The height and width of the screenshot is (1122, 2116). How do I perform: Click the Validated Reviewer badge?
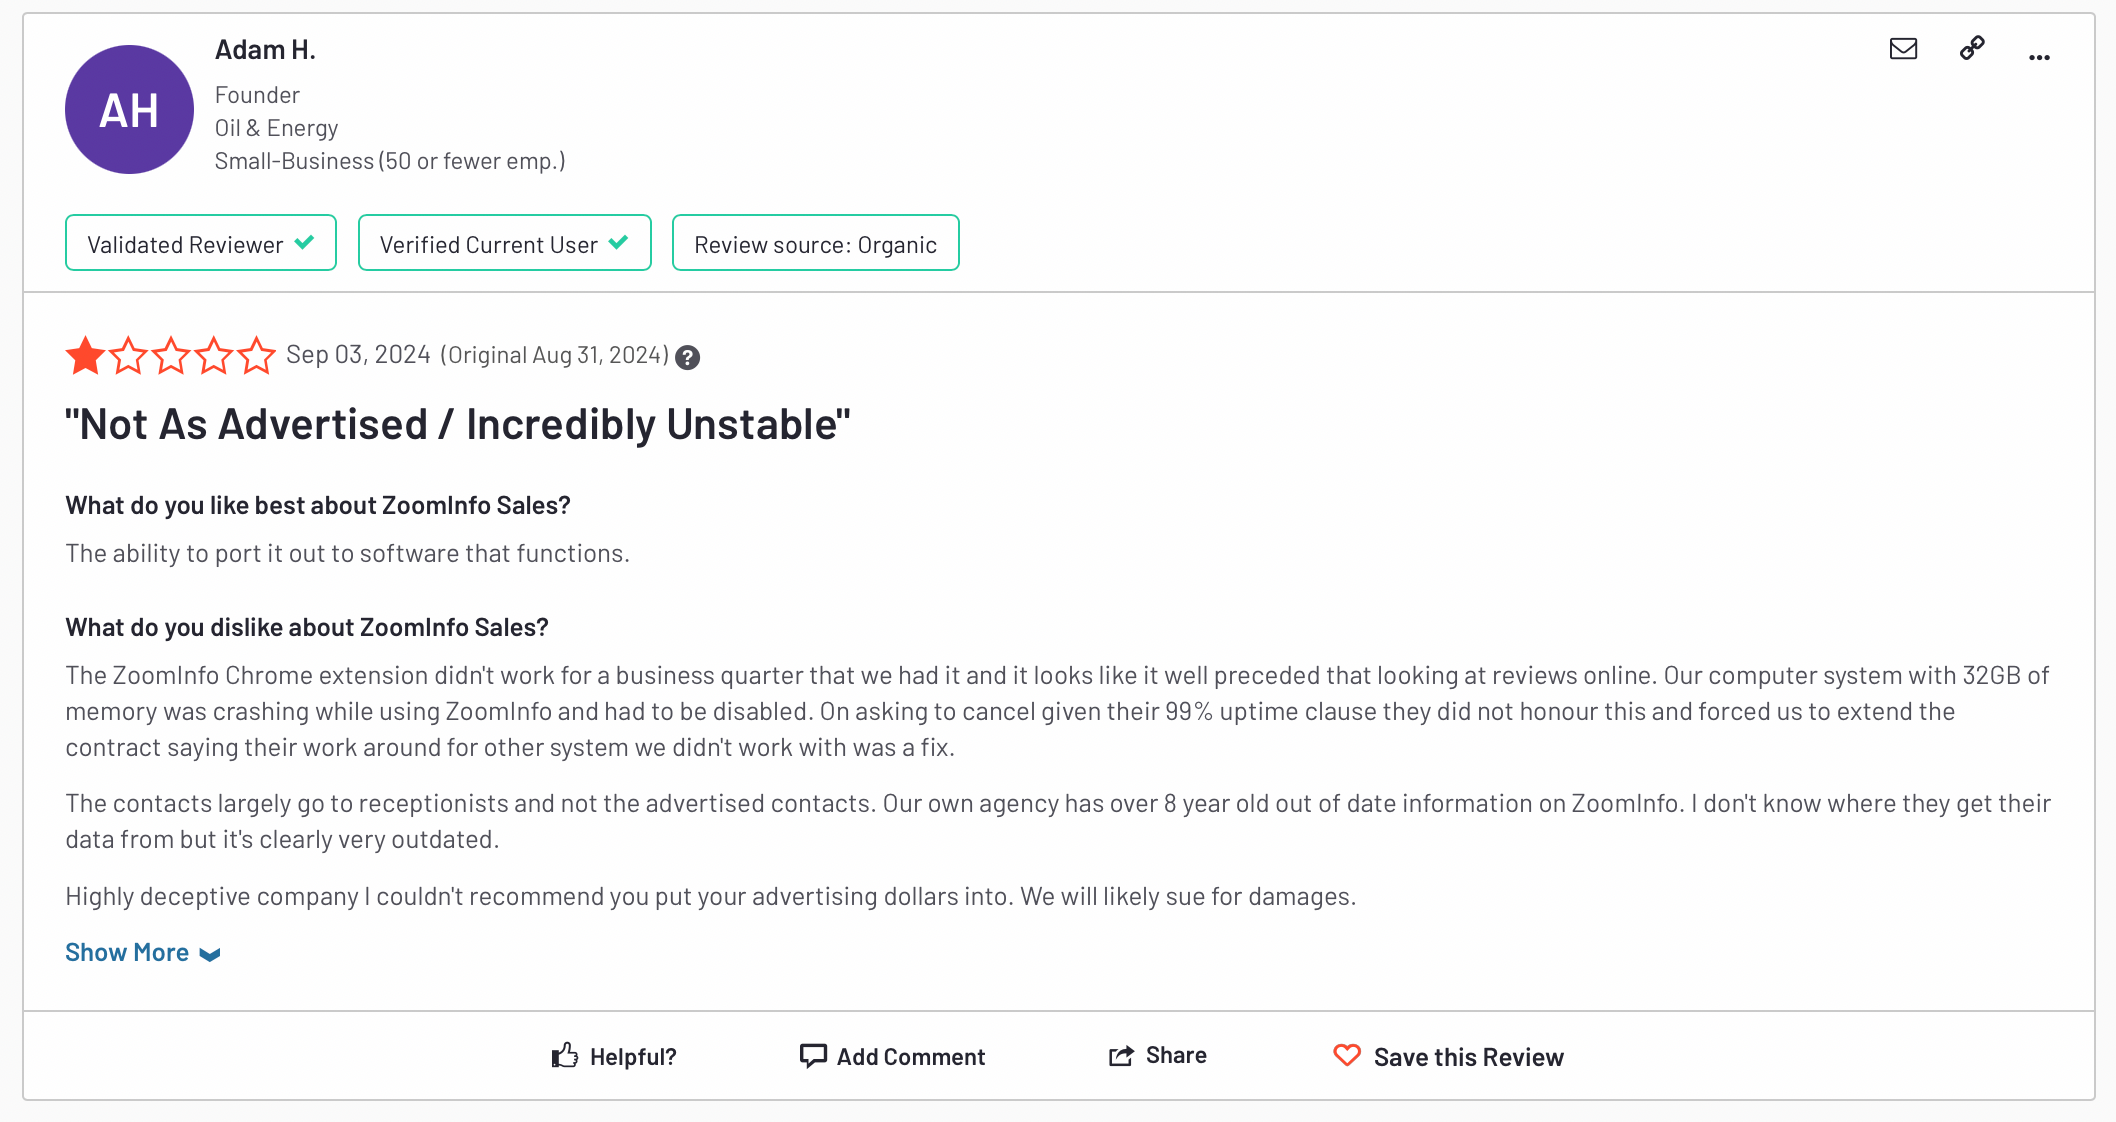click(x=201, y=243)
